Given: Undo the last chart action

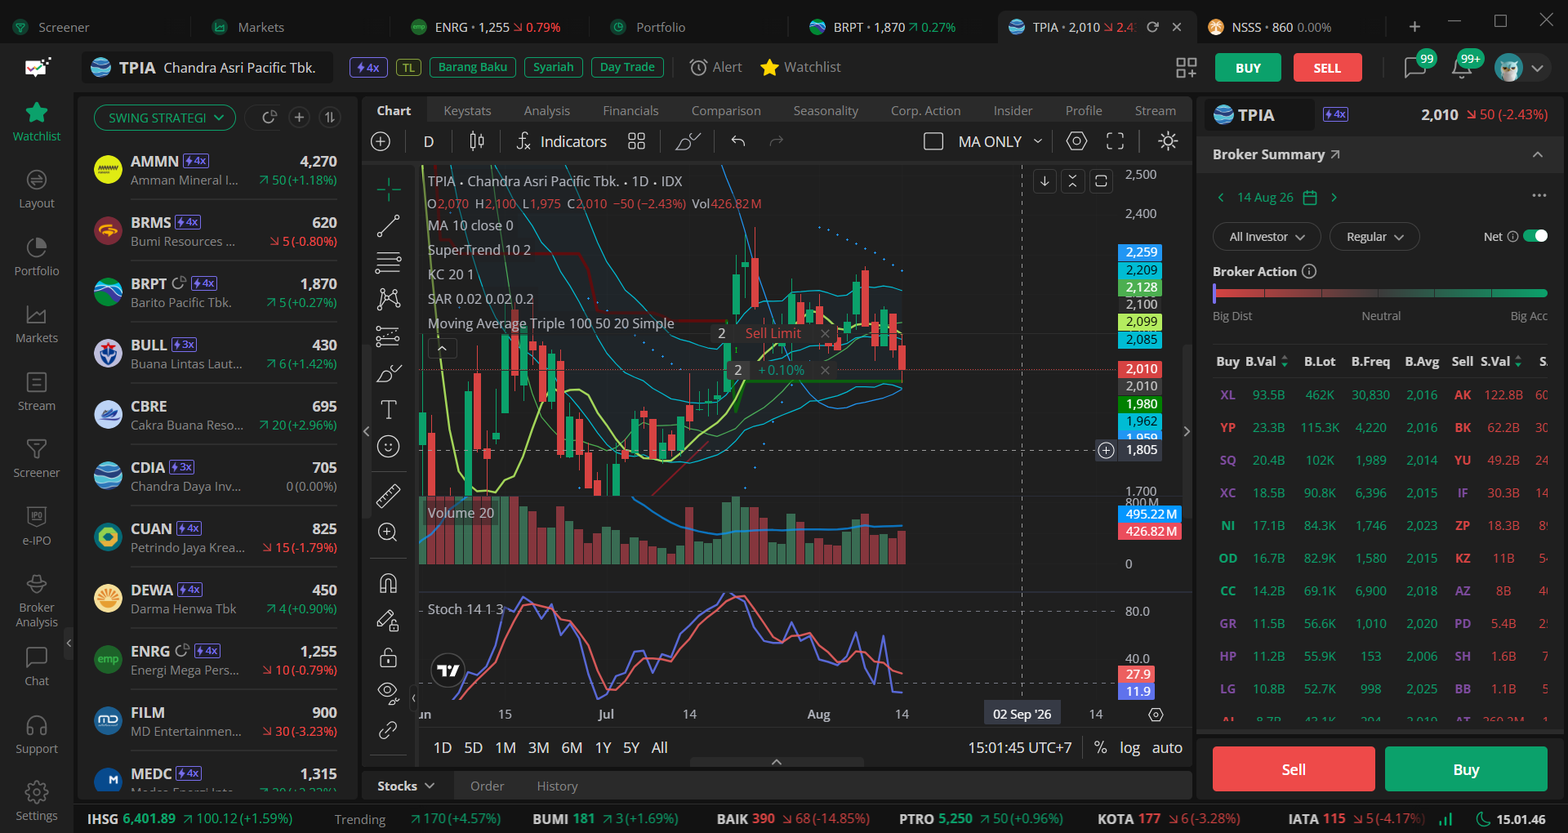Looking at the screenshot, I should coord(738,142).
